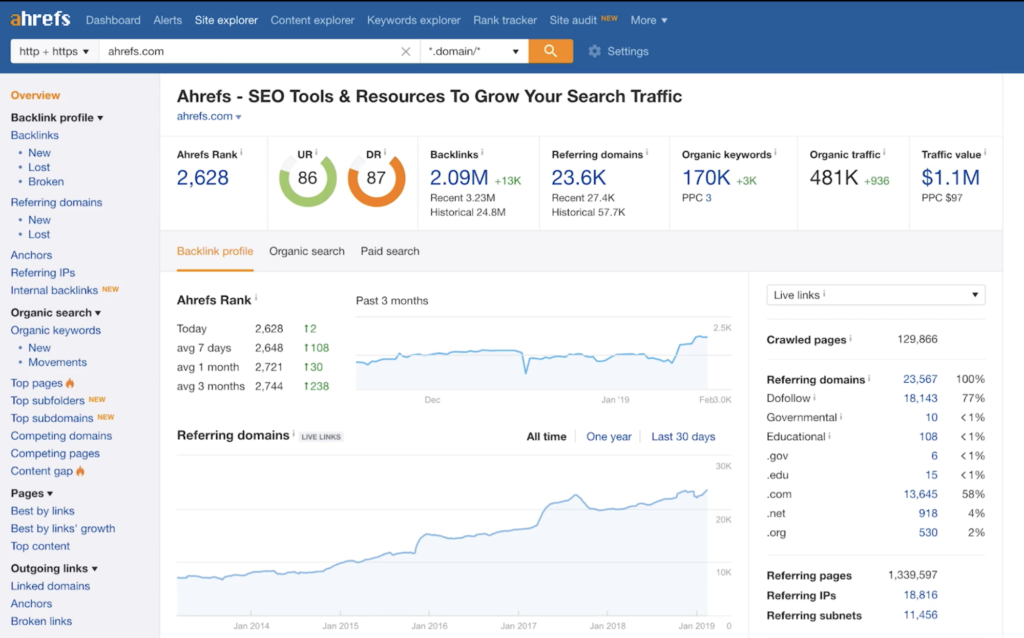Click the 170K Organic keywords value
Screen dimensions: 1024x638
[706, 178]
